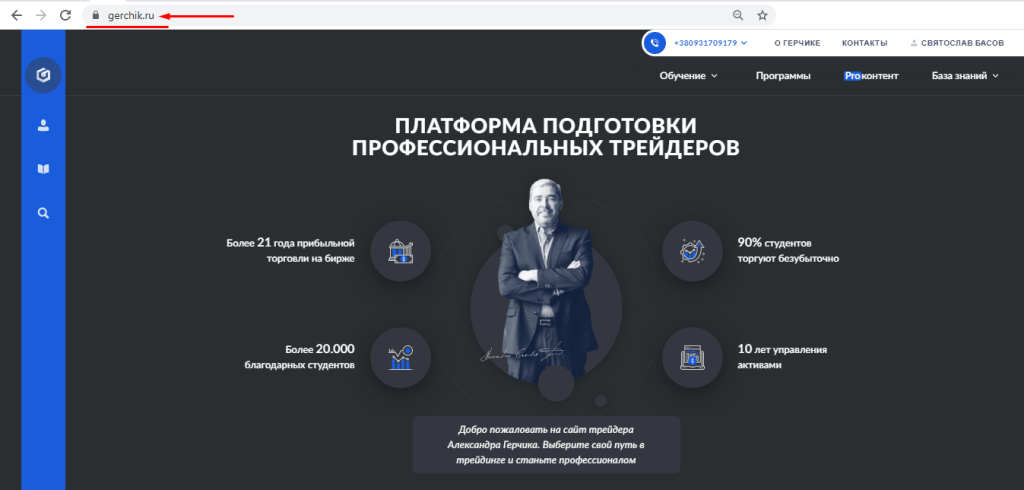Click the clock-arrow icon near 90% студентов

pos(692,251)
